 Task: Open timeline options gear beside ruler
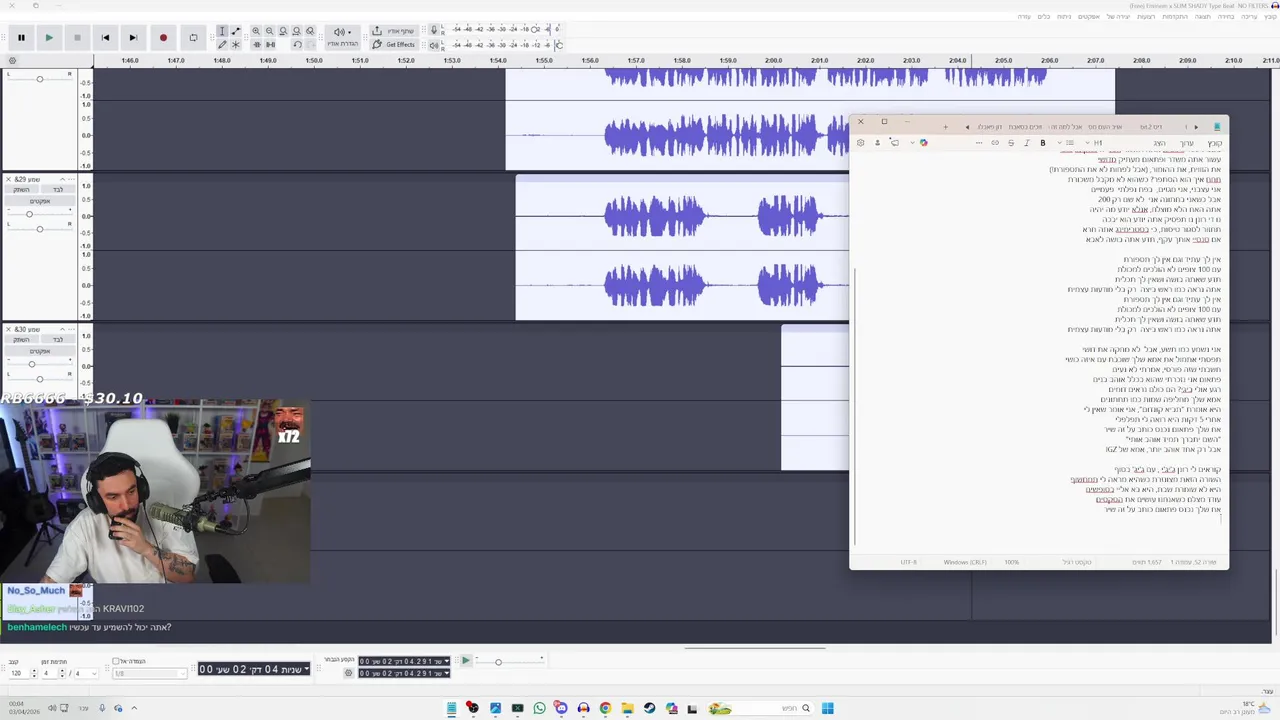11,61
